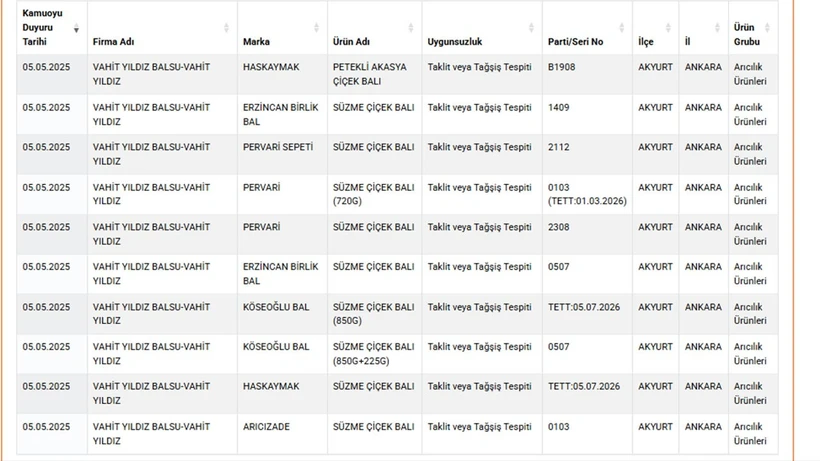Screen dimensions: 820x461
Task: Click sort arrows icon beside Ürün Grubu
Action: [x=768, y=28]
